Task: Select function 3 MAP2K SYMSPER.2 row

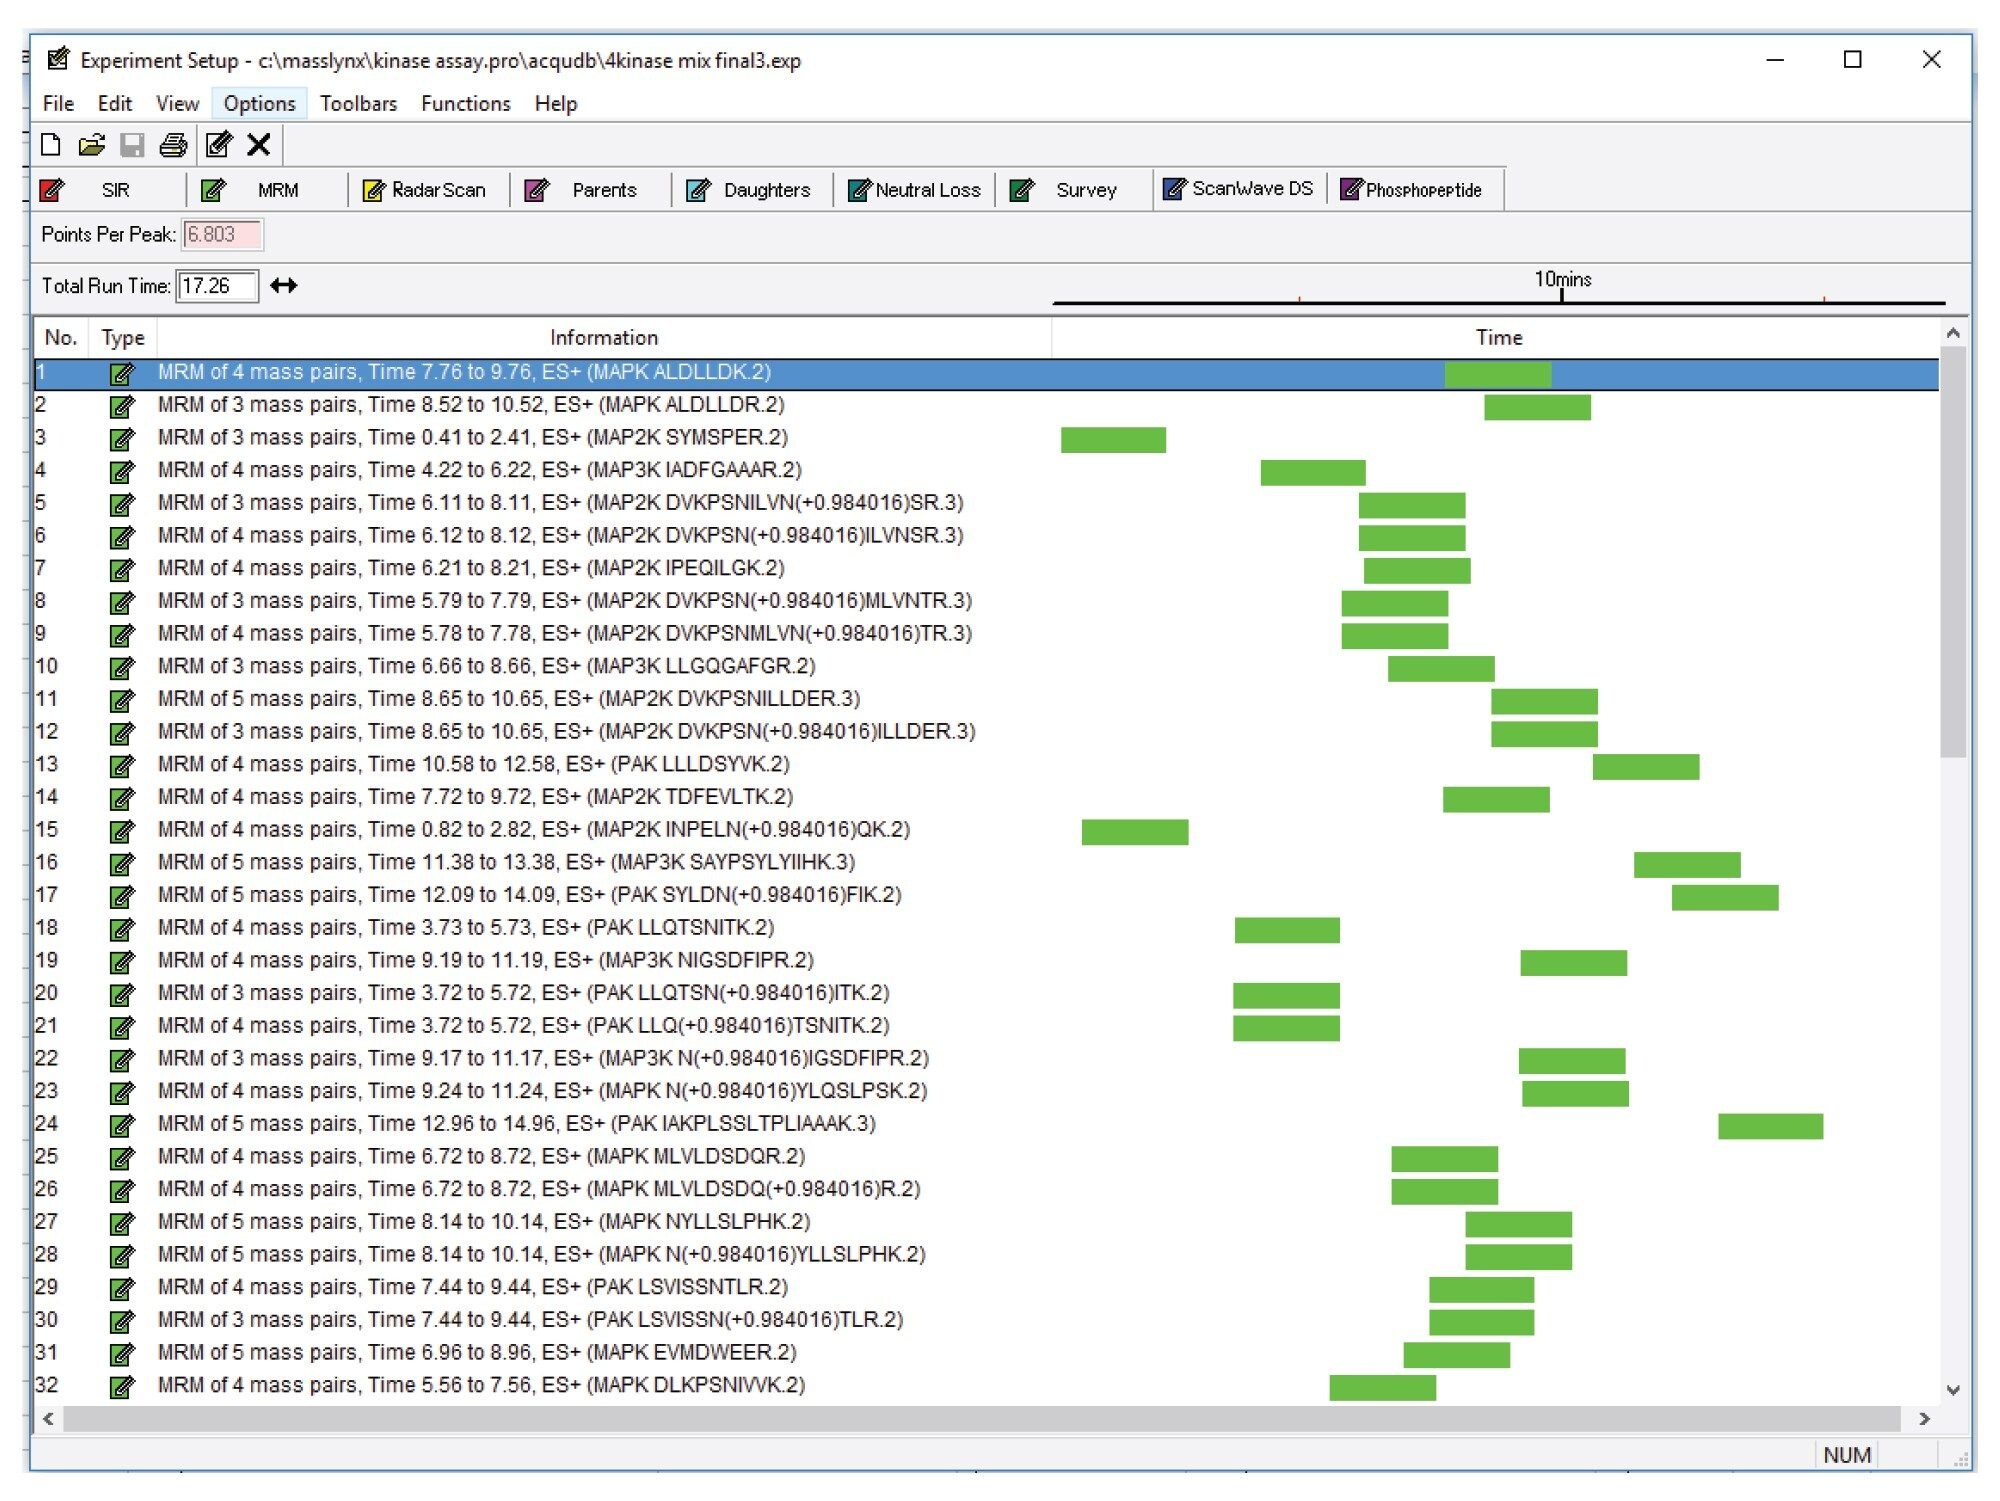Action: (x=986, y=438)
